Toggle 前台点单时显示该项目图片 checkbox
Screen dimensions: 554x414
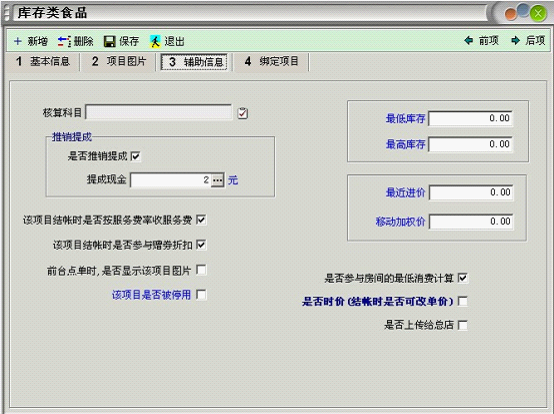pos(201,270)
